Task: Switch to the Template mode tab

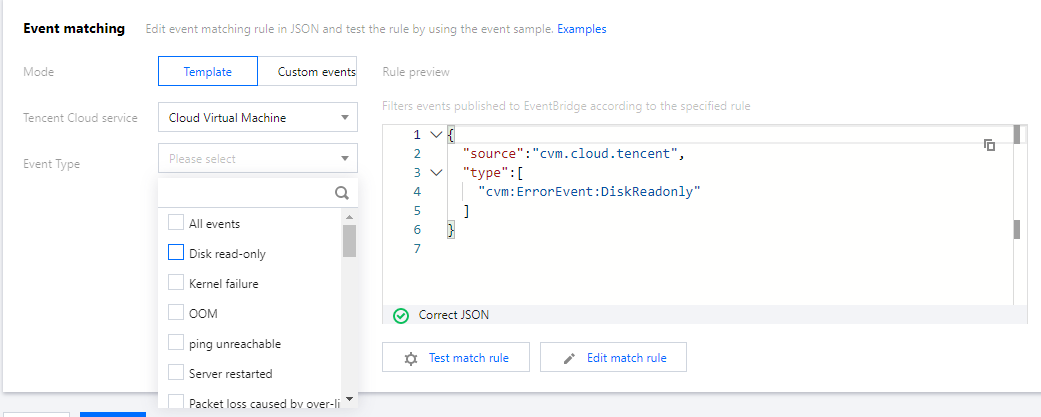Action: (x=208, y=72)
